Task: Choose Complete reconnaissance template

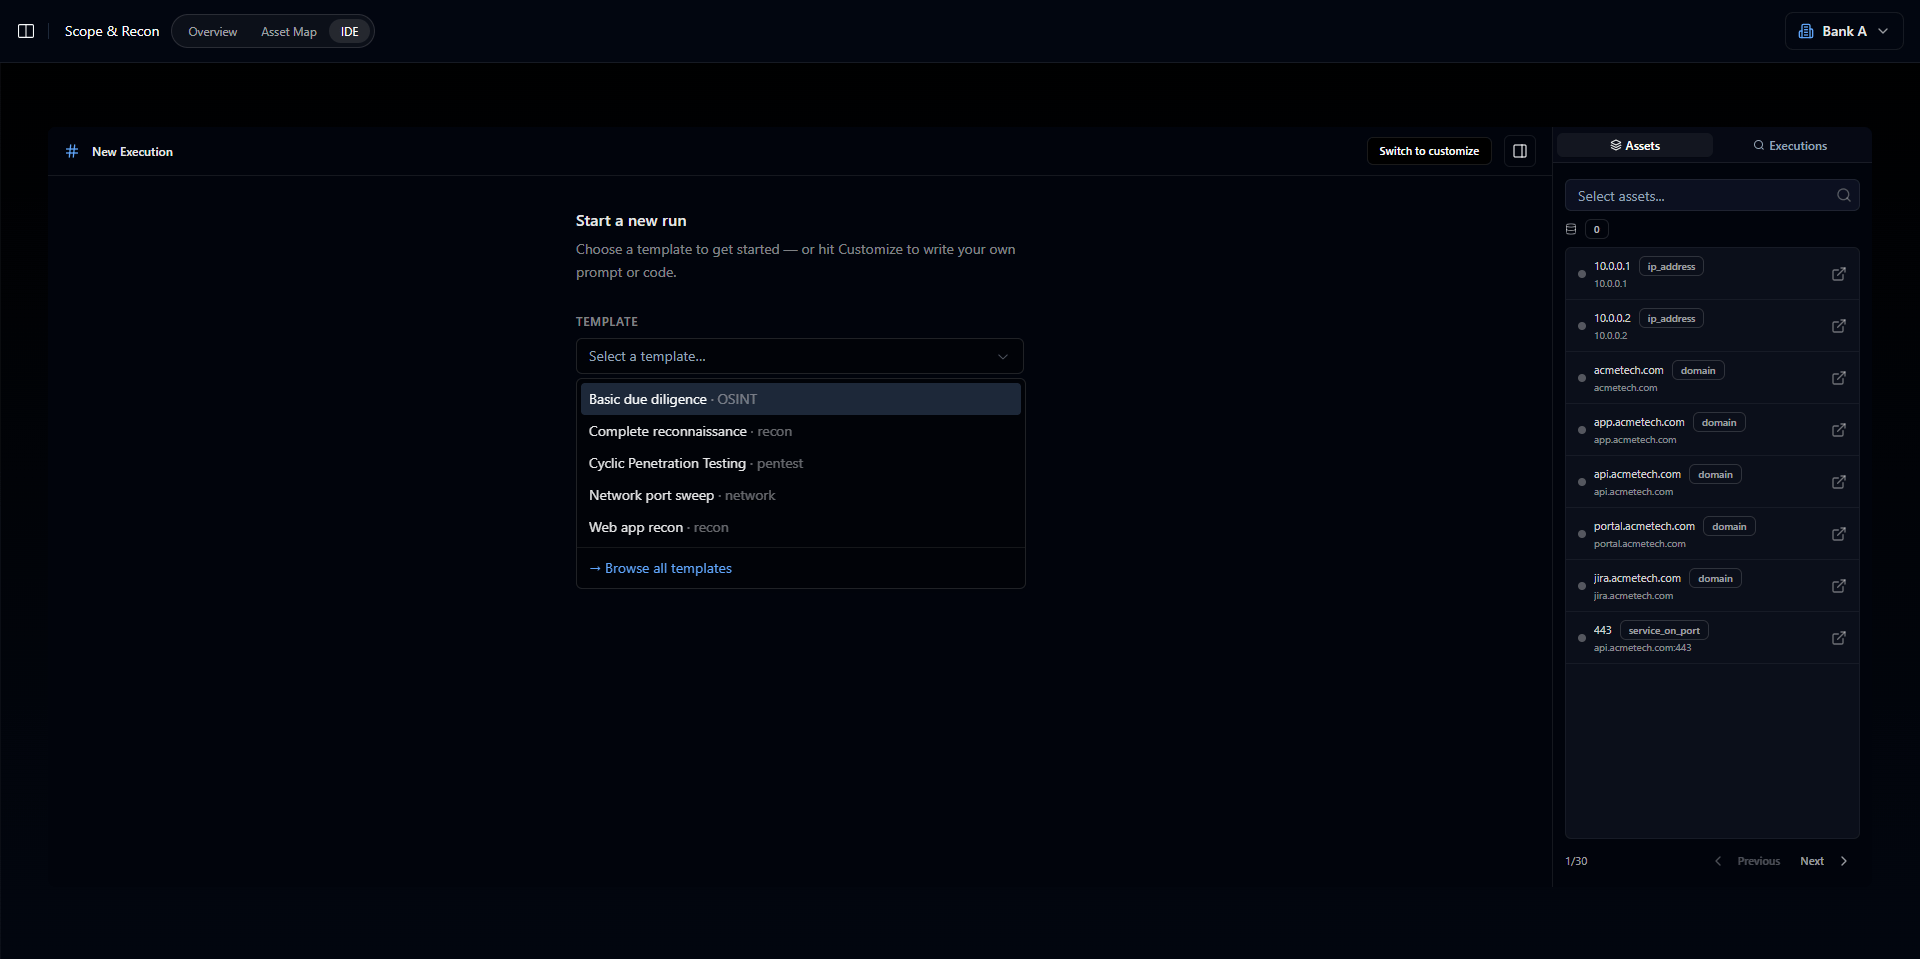Action: tap(800, 431)
